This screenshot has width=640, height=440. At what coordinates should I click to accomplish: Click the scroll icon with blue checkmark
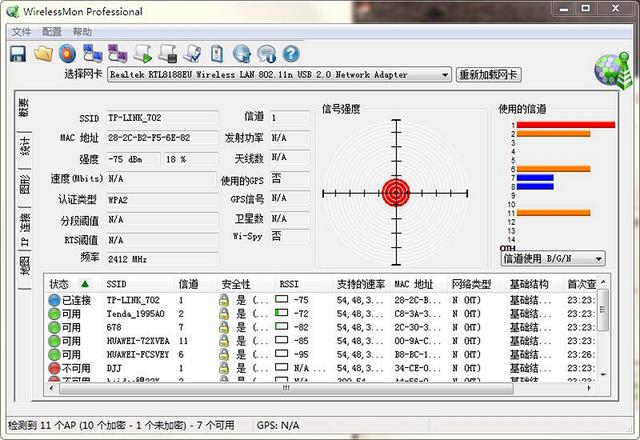click(192, 53)
